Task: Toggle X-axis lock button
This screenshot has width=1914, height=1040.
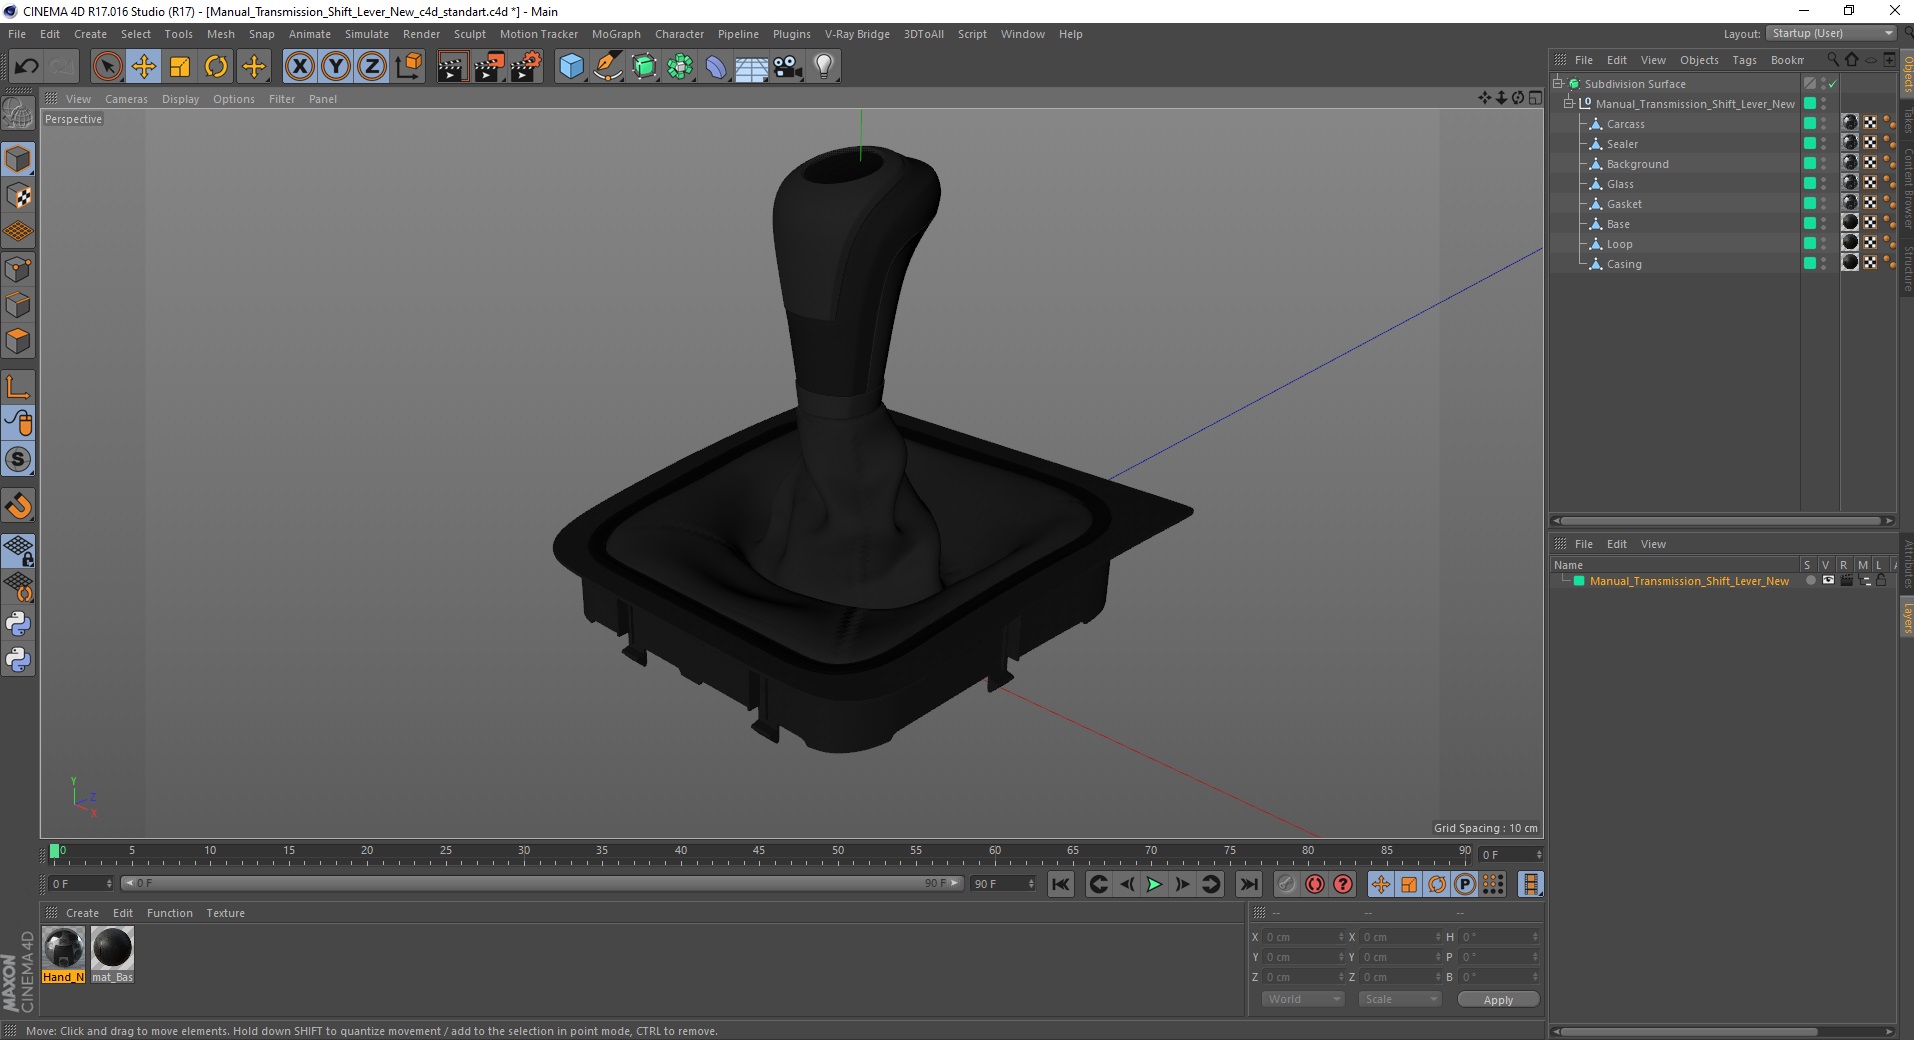Action: [299, 67]
